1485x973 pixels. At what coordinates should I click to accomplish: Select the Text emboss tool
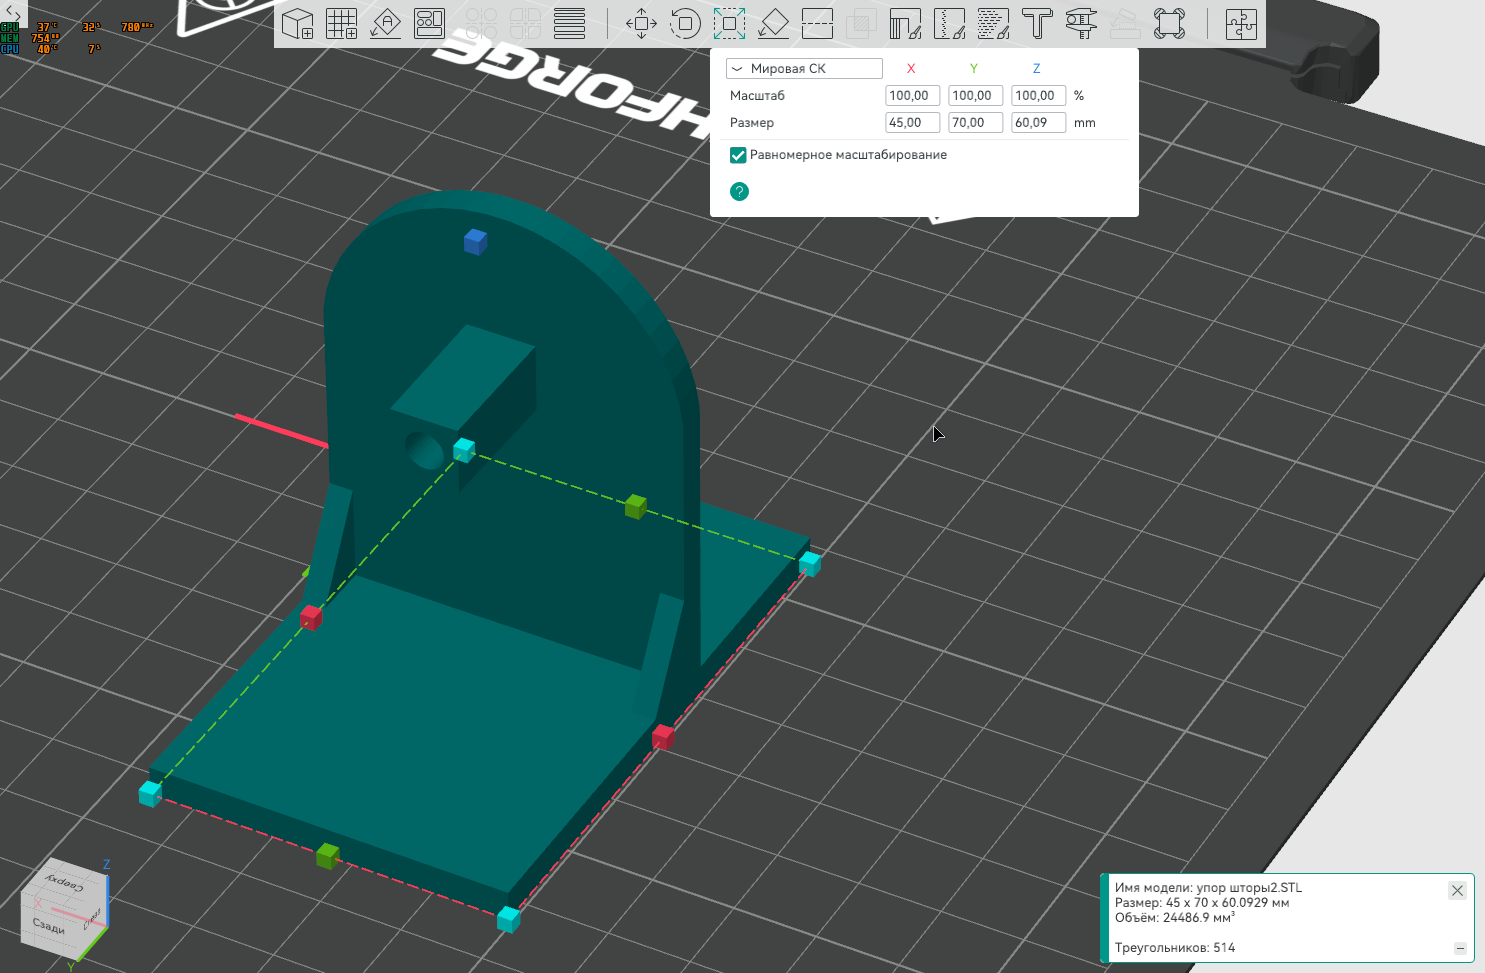1037,23
